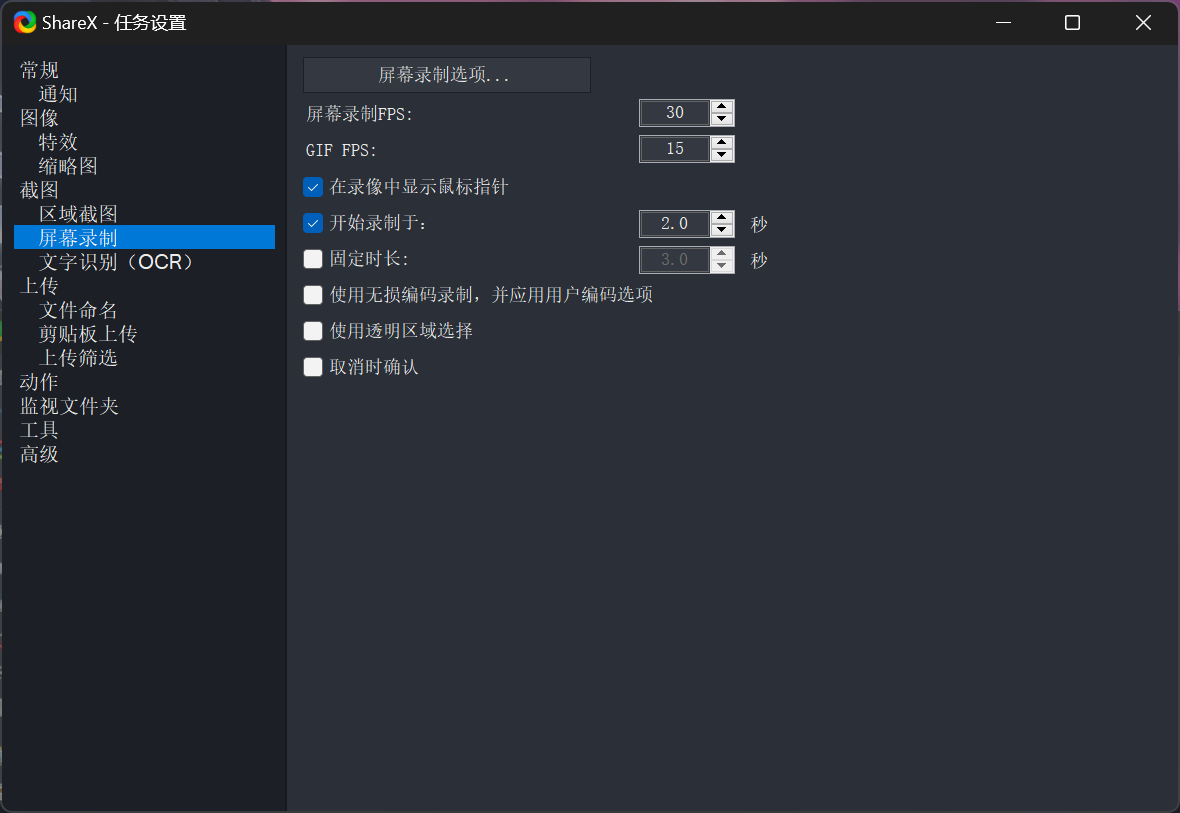Disable 在录像中显示鼠标指针 checkbox
The image size is (1180, 813).
[x=313, y=187]
